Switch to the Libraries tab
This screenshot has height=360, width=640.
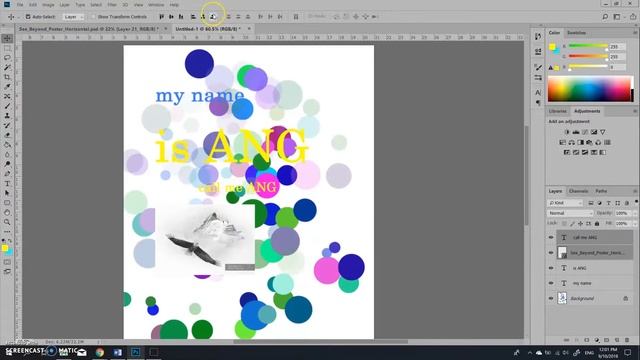(x=558, y=111)
